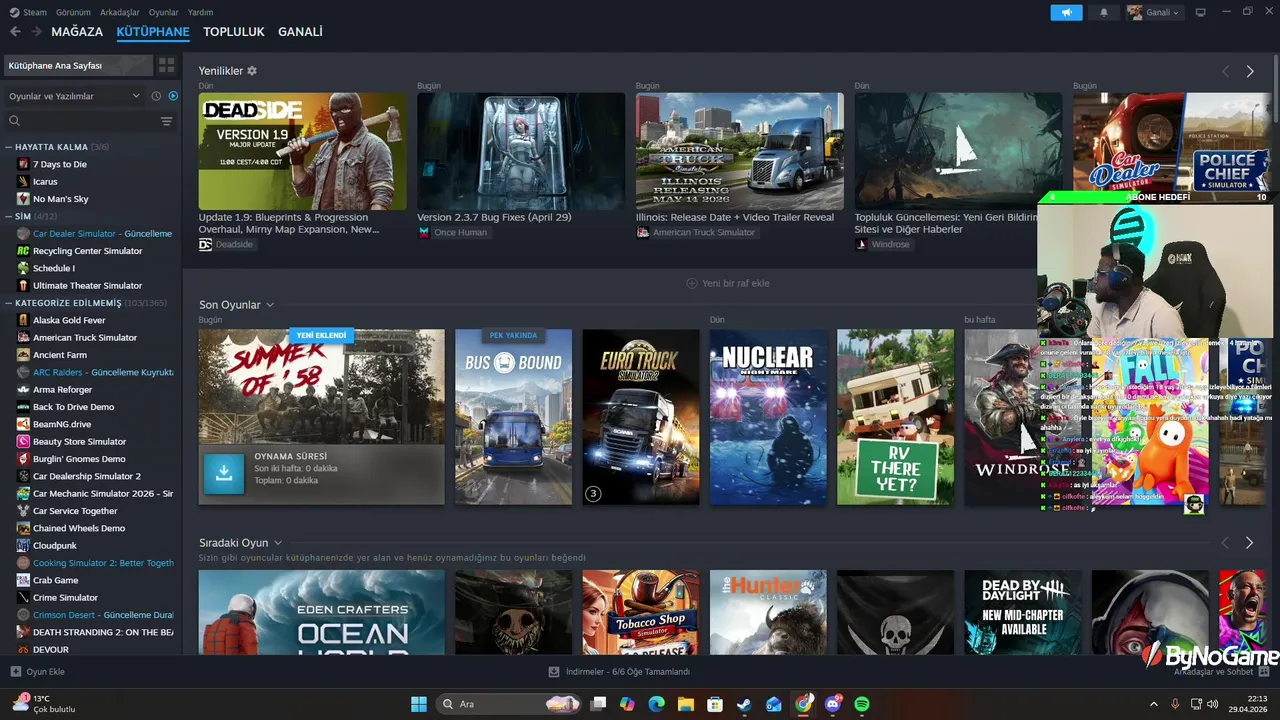Click Kütüphane Ana Sayfası button

tap(77, 65)
